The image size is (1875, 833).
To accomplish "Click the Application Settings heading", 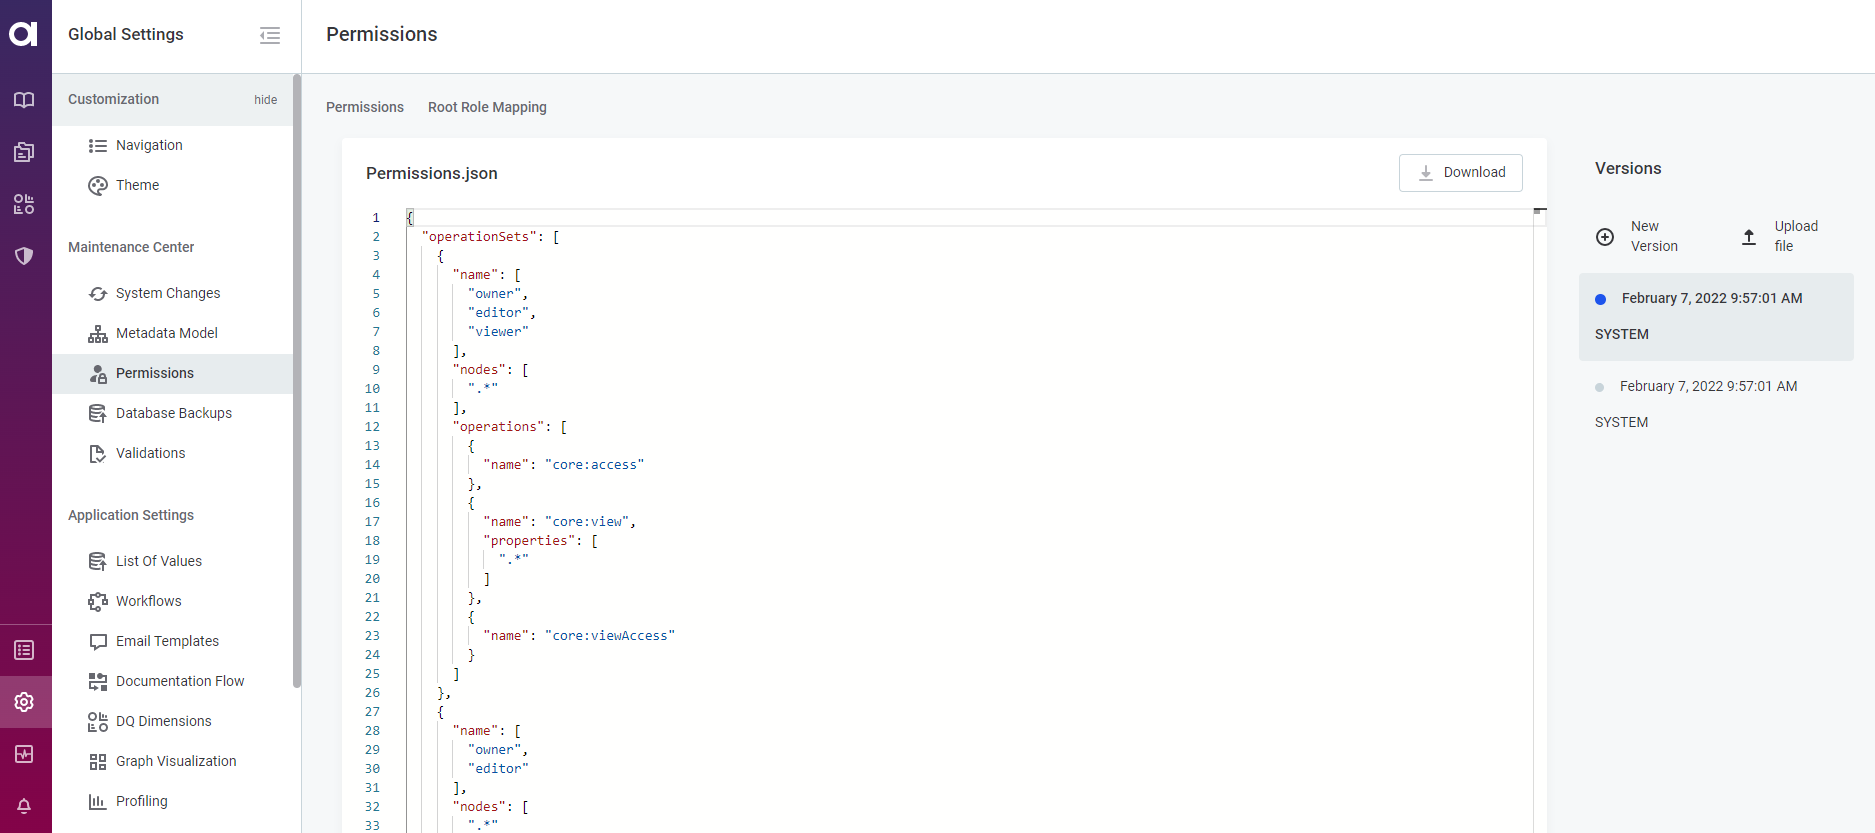I will [x=131, y=516].
